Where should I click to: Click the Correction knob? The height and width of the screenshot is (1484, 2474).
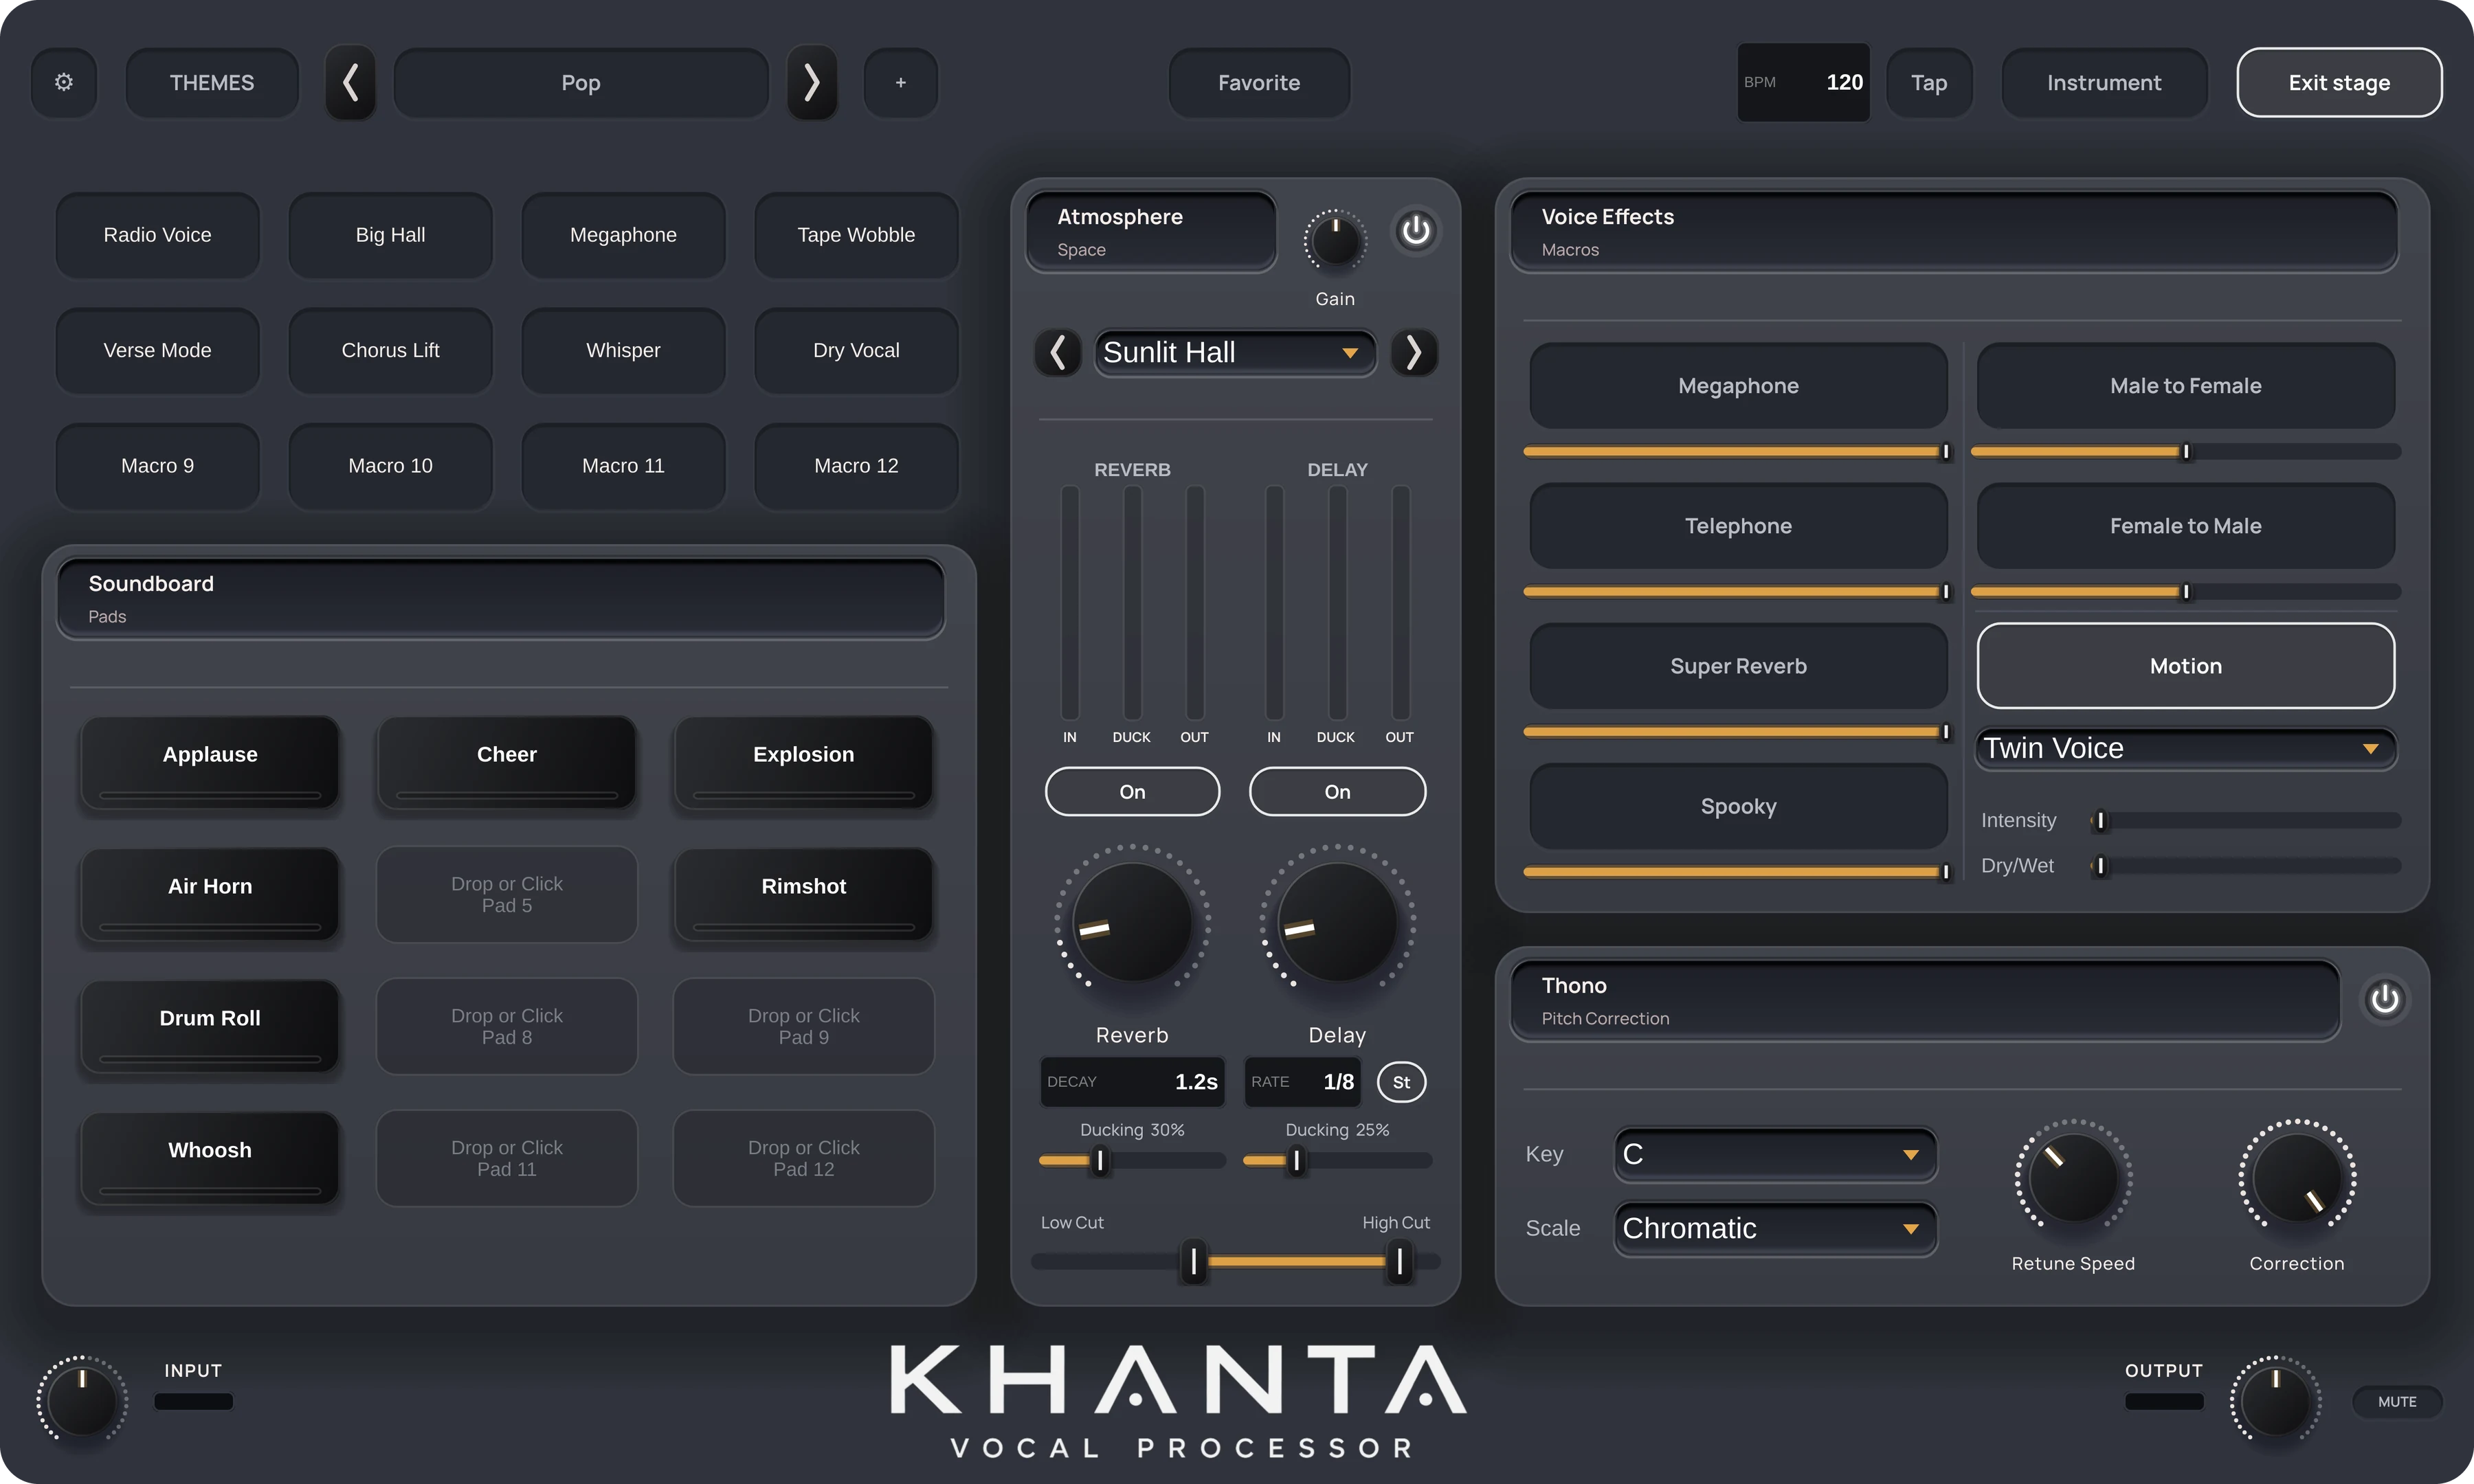[2297, 1178]
